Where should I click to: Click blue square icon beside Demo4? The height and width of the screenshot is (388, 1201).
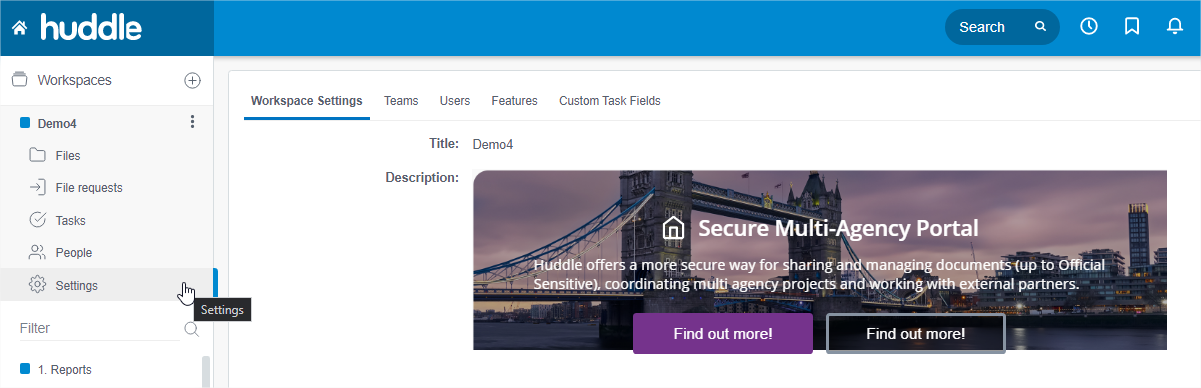click(25, 123)
